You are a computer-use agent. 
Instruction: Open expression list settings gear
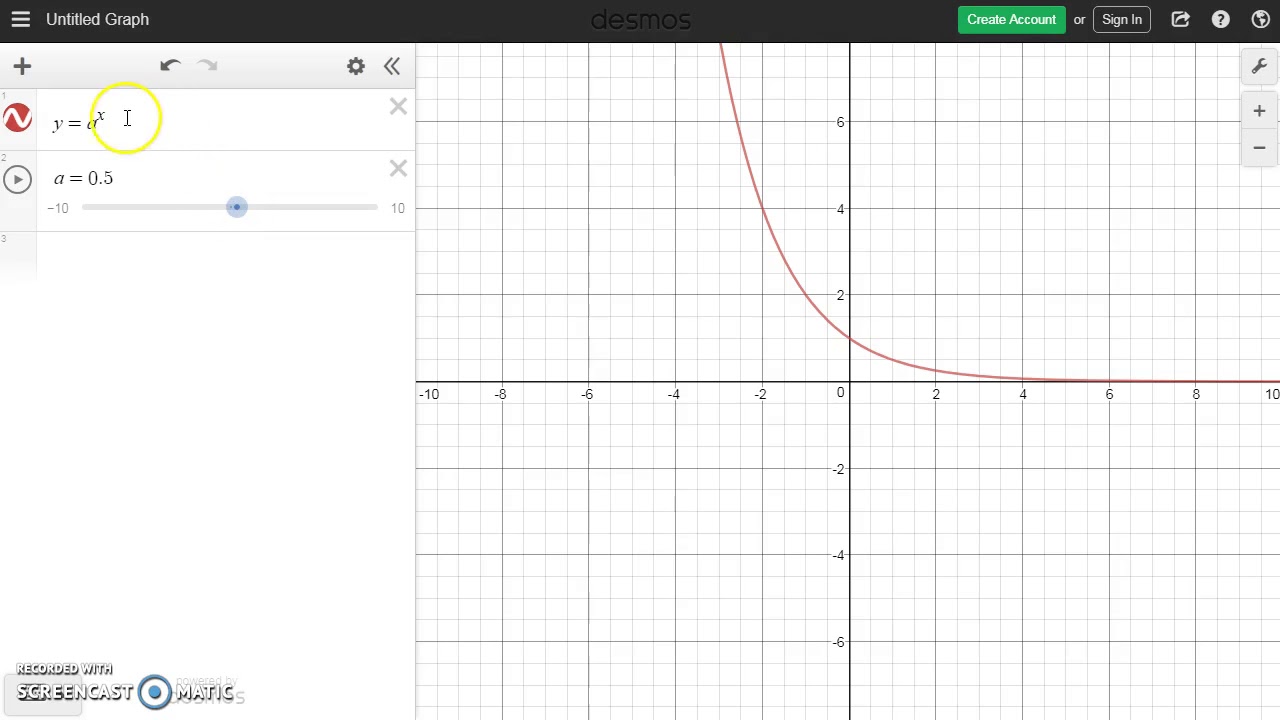[x=356, y=66]
